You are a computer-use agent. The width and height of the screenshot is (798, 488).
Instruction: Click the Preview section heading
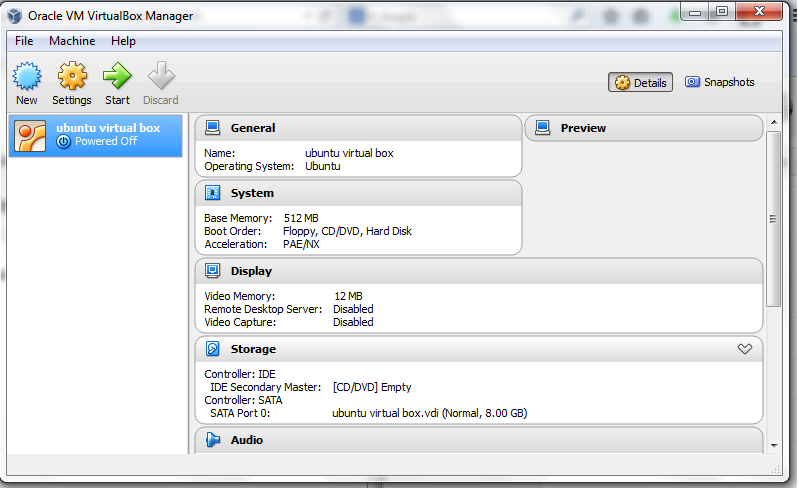click(x=583, y=128)
